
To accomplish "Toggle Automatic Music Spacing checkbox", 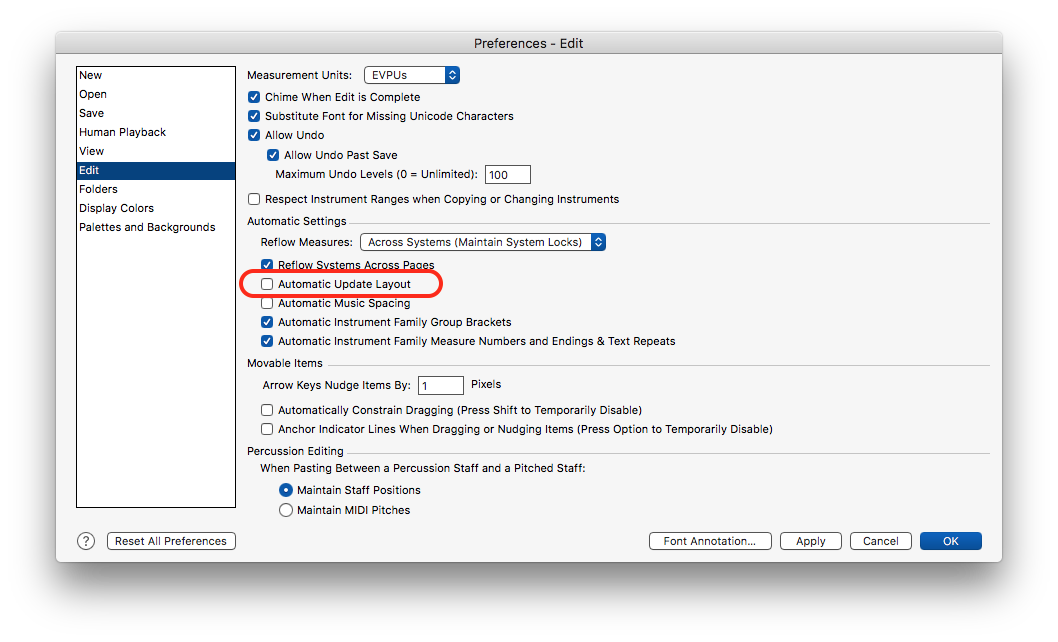I will [267, 303].
